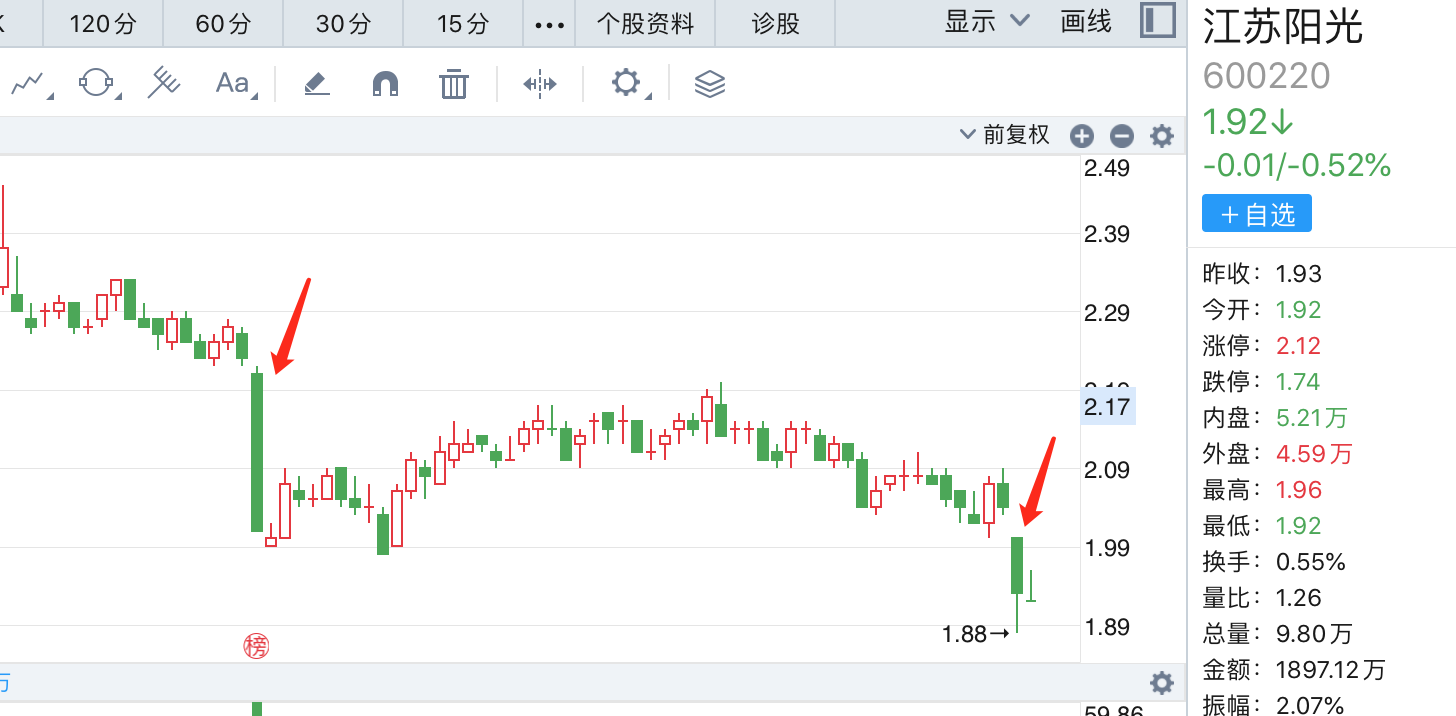Screen dimensions: 1456x716
Task: Toggle the 画线 drawing toolbar
Action: click(x=1086, y=22)
